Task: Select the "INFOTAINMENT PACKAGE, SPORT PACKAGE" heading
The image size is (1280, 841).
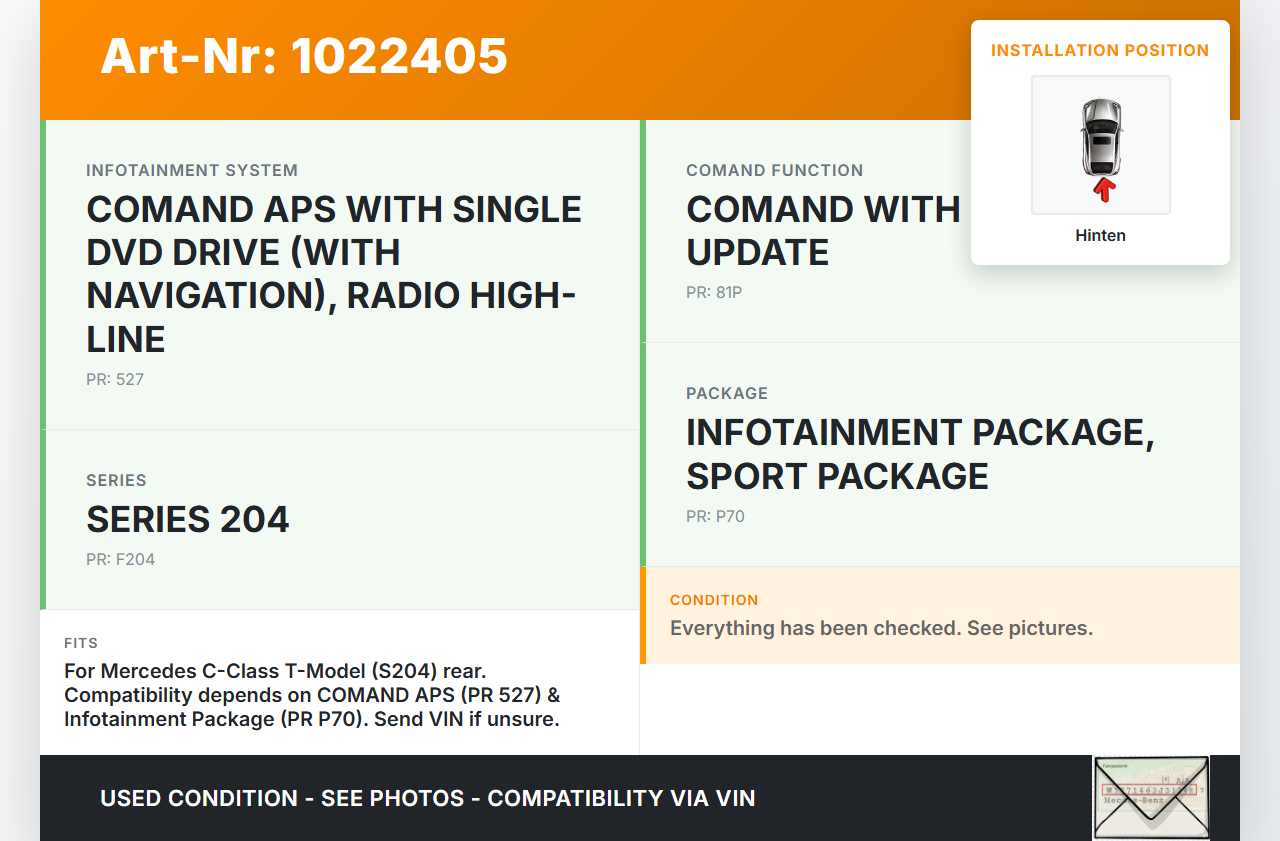Action: [x=920, y=454]
